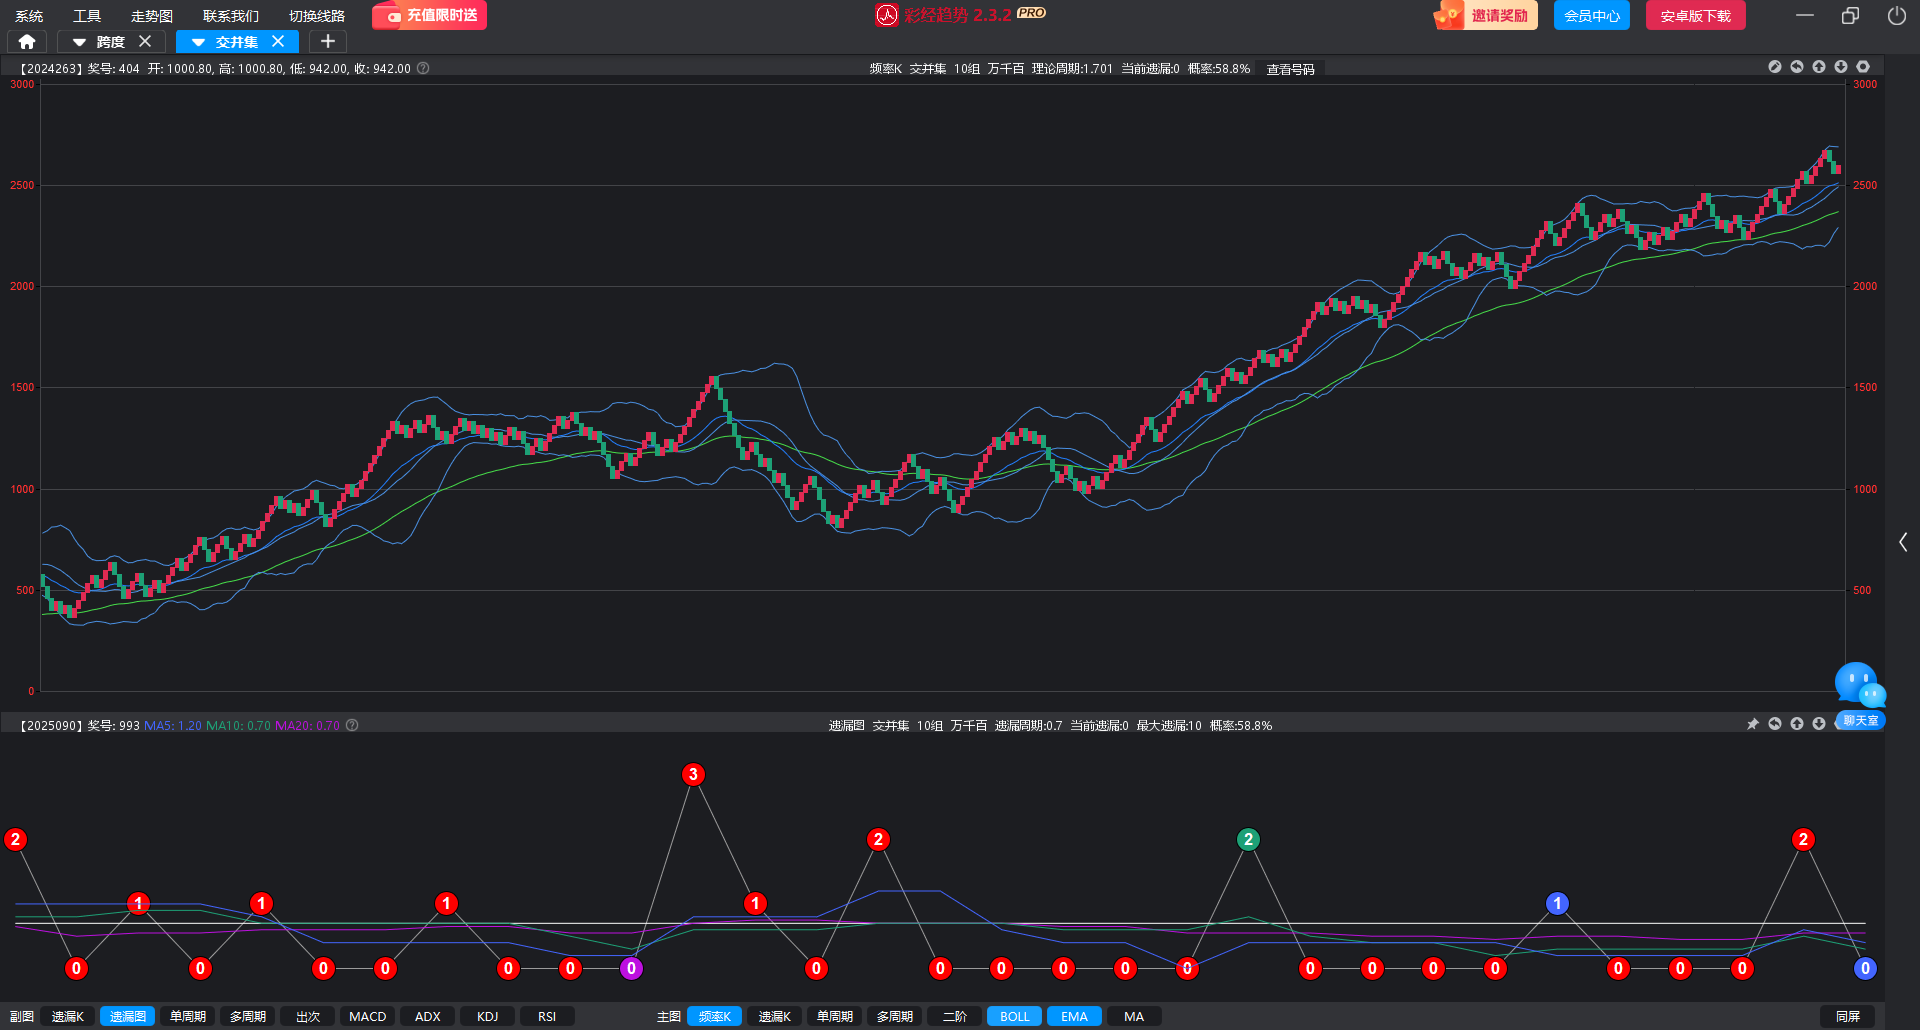
Task: Click the pin icon on the sub chart
Action: tap(1753, 724)
